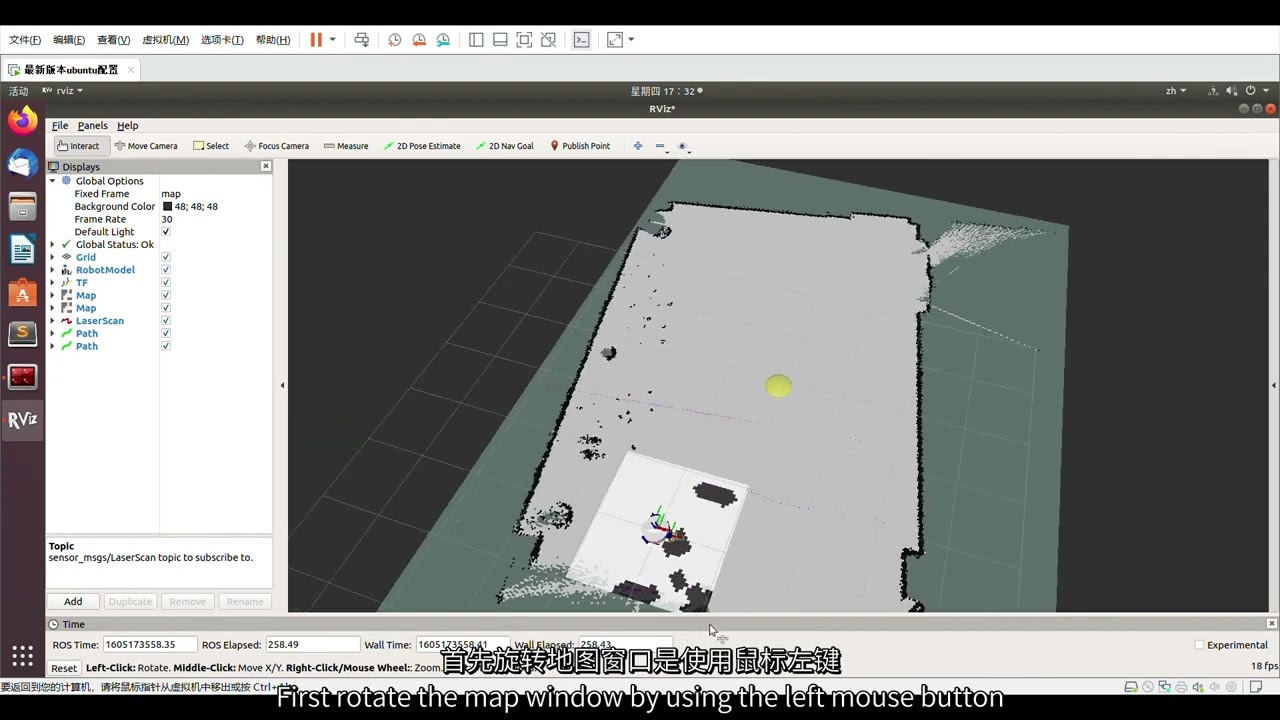Close the Displays panel
This screenshot has height=720, width=1280.
[266, 166]
